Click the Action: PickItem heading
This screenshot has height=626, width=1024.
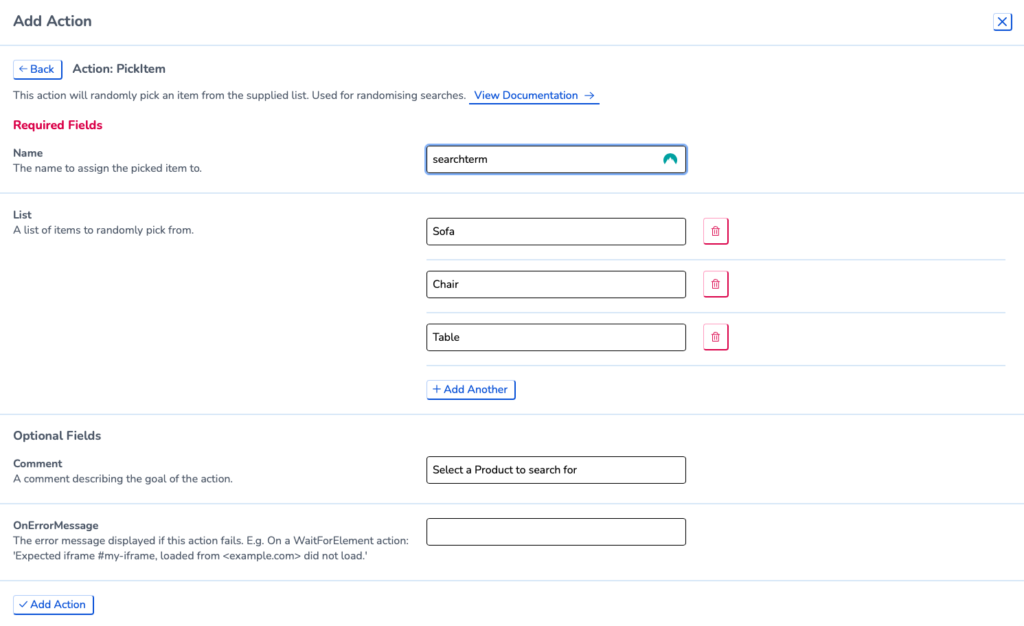coord(119,69)
